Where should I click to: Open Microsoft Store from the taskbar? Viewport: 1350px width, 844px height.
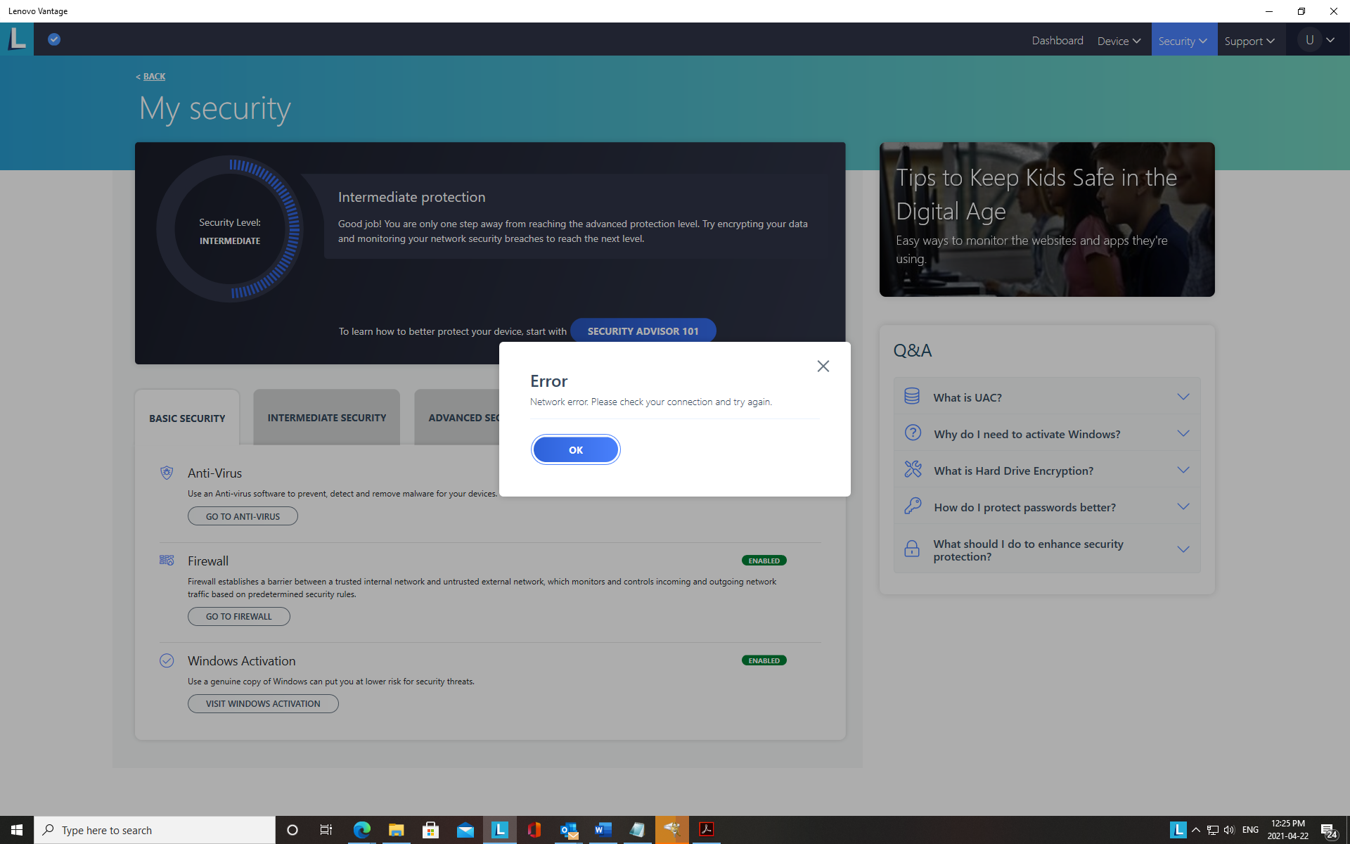tap(431, 830)
